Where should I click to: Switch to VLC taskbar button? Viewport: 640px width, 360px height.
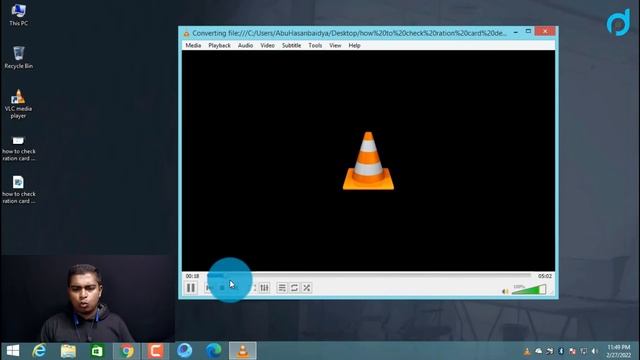(x=243, y=351)
